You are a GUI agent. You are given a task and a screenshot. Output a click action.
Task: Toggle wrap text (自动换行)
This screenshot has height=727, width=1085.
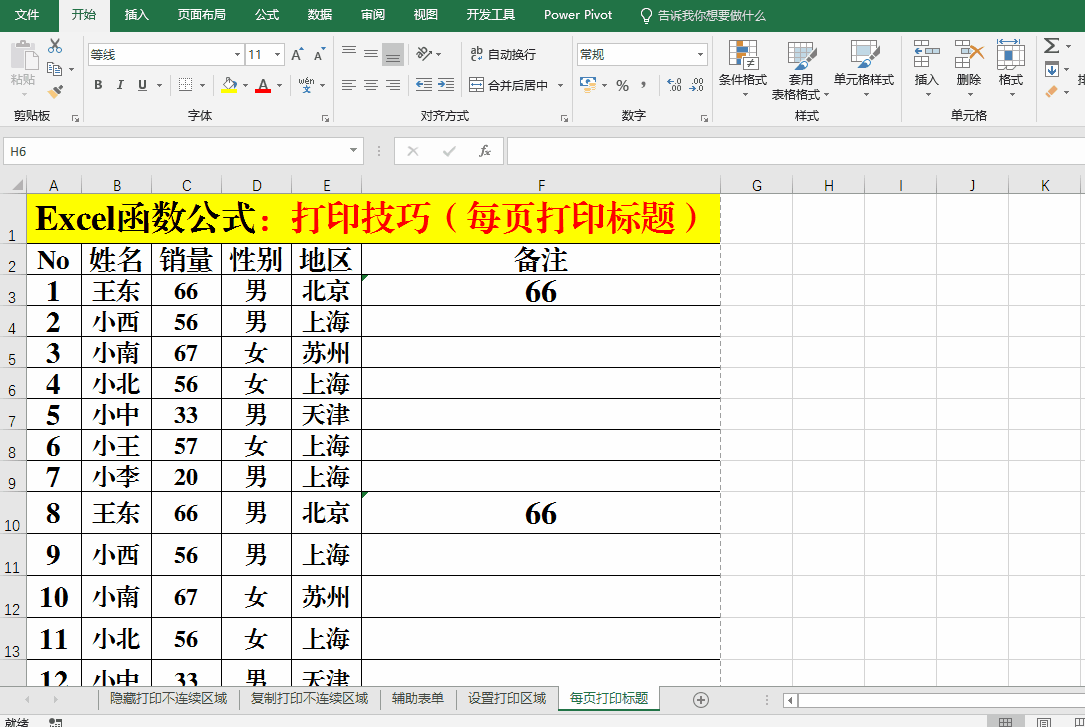tap(503, 54)
